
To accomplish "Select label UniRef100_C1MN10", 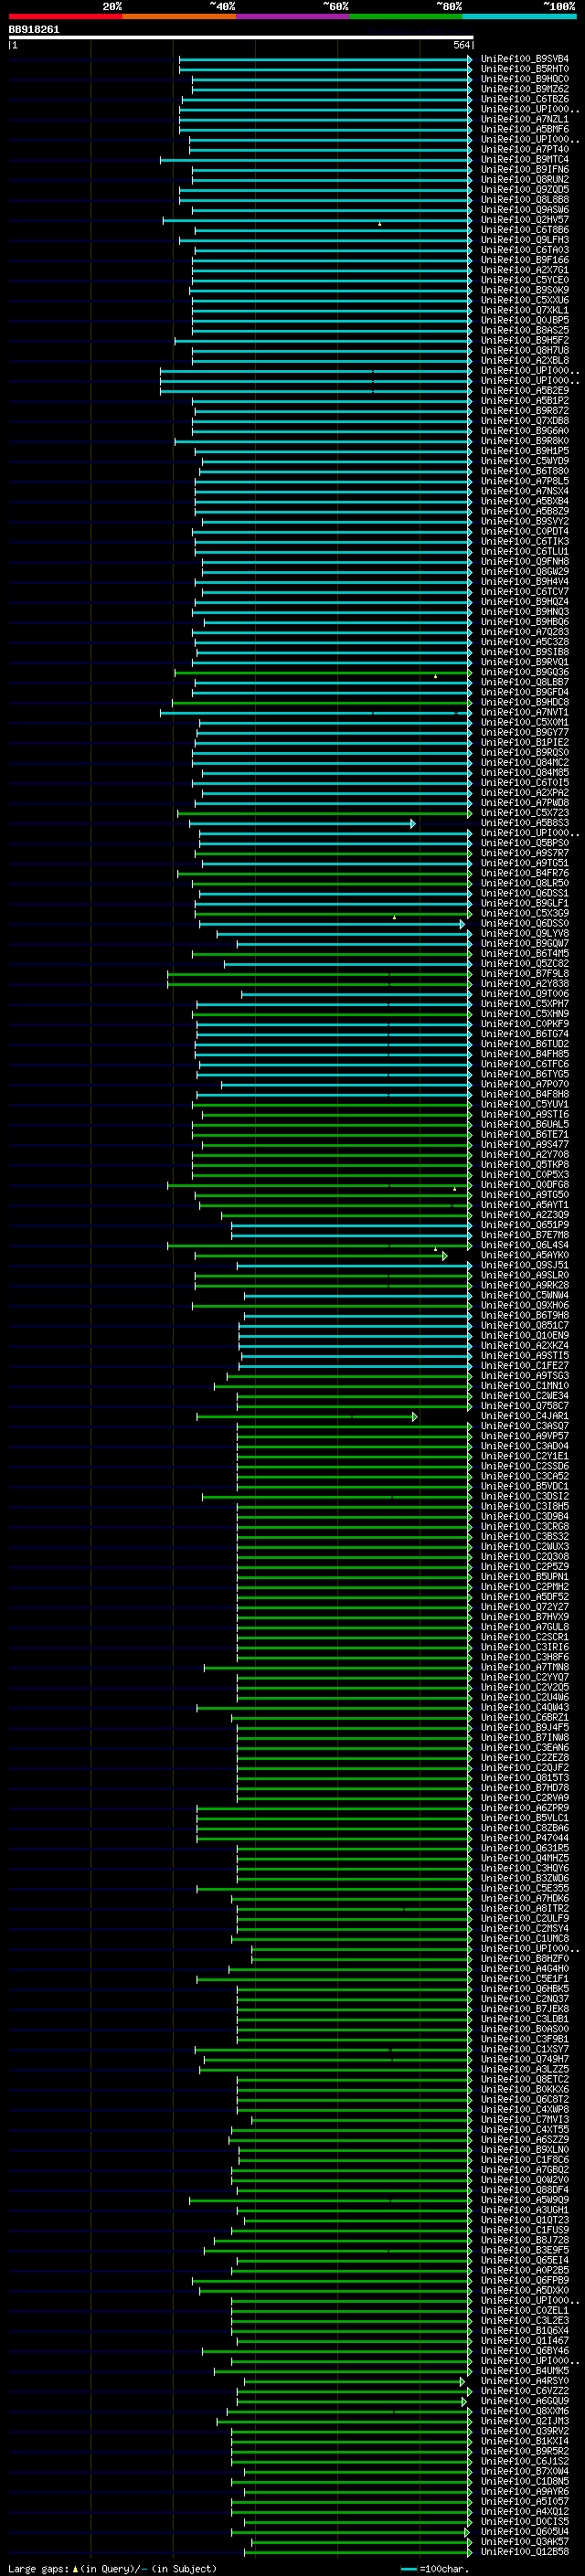I will [x=525, y=1386].
